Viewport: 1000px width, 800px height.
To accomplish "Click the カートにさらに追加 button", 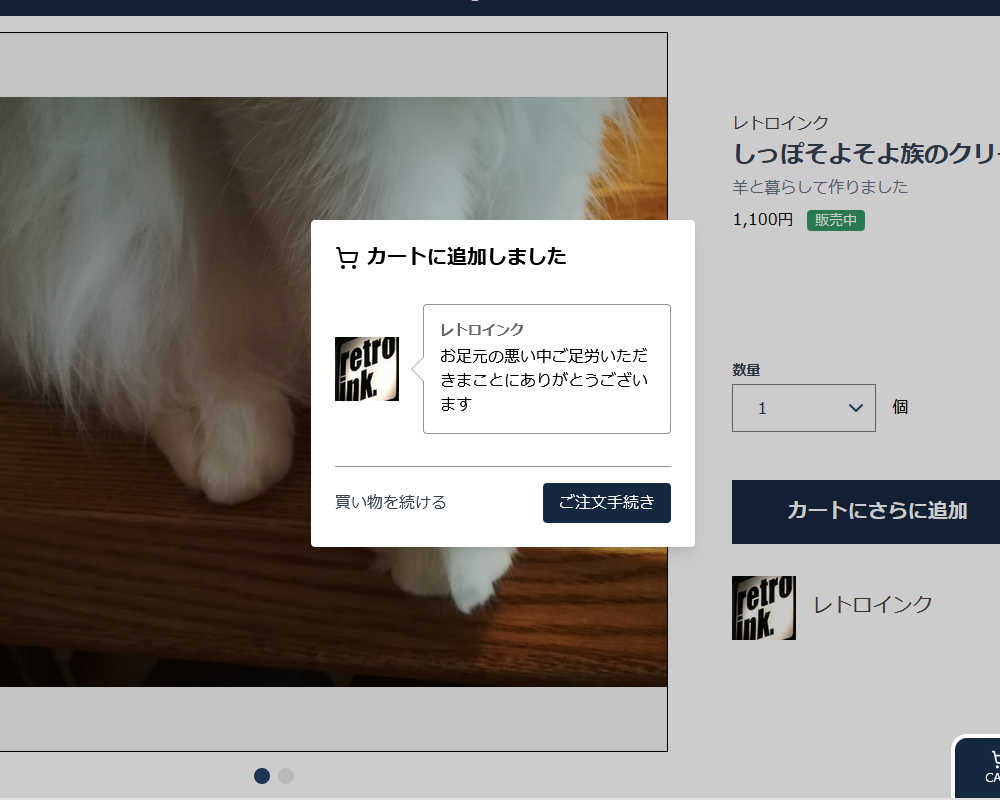I will 865,512.
